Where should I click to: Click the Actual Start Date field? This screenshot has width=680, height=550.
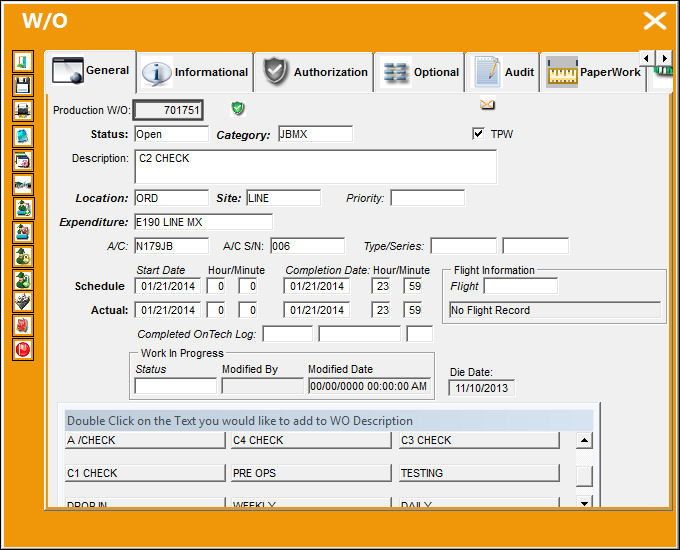168,310
